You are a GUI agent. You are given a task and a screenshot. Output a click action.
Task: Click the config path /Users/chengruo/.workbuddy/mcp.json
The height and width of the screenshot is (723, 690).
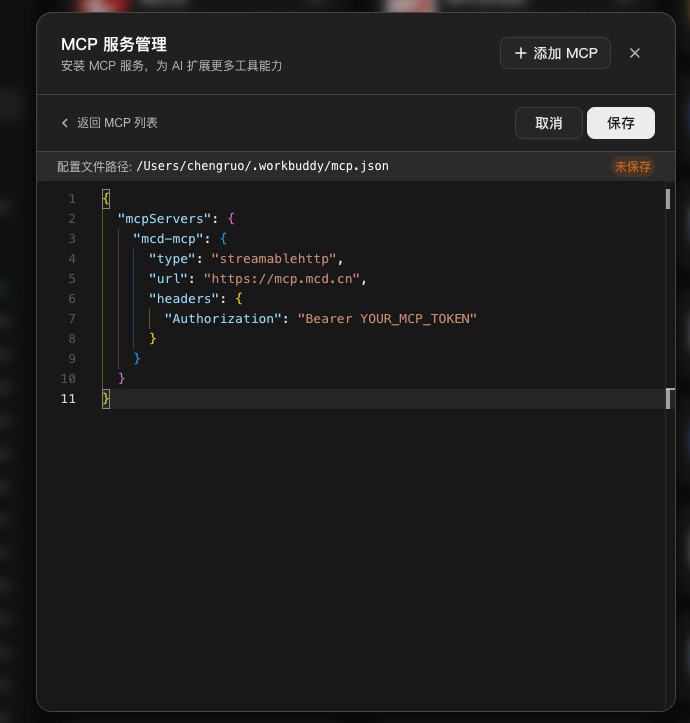[x=262, y=166]
